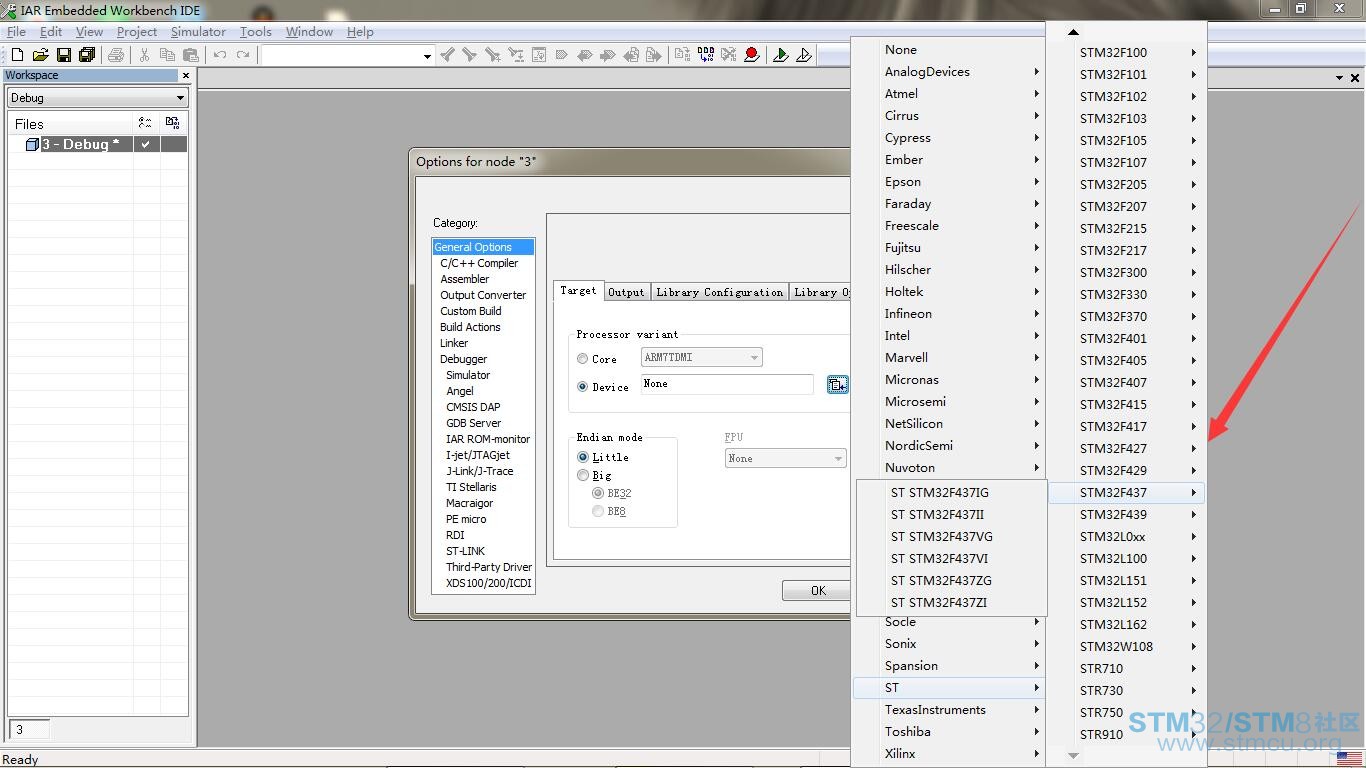Screen dimensions: 1366x768
Task: Select the Core radio button
Action: tap(583, 358)
